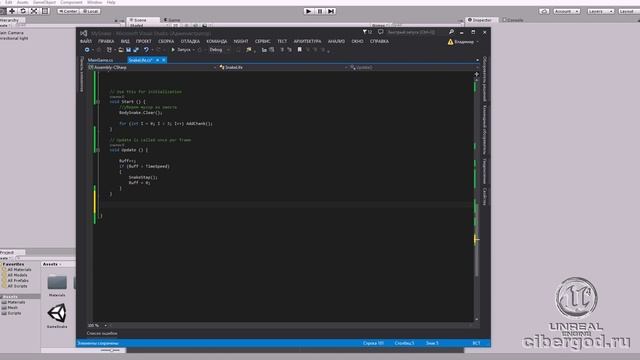Open the SnakeLife class navigation dropdown

(282, 67)
